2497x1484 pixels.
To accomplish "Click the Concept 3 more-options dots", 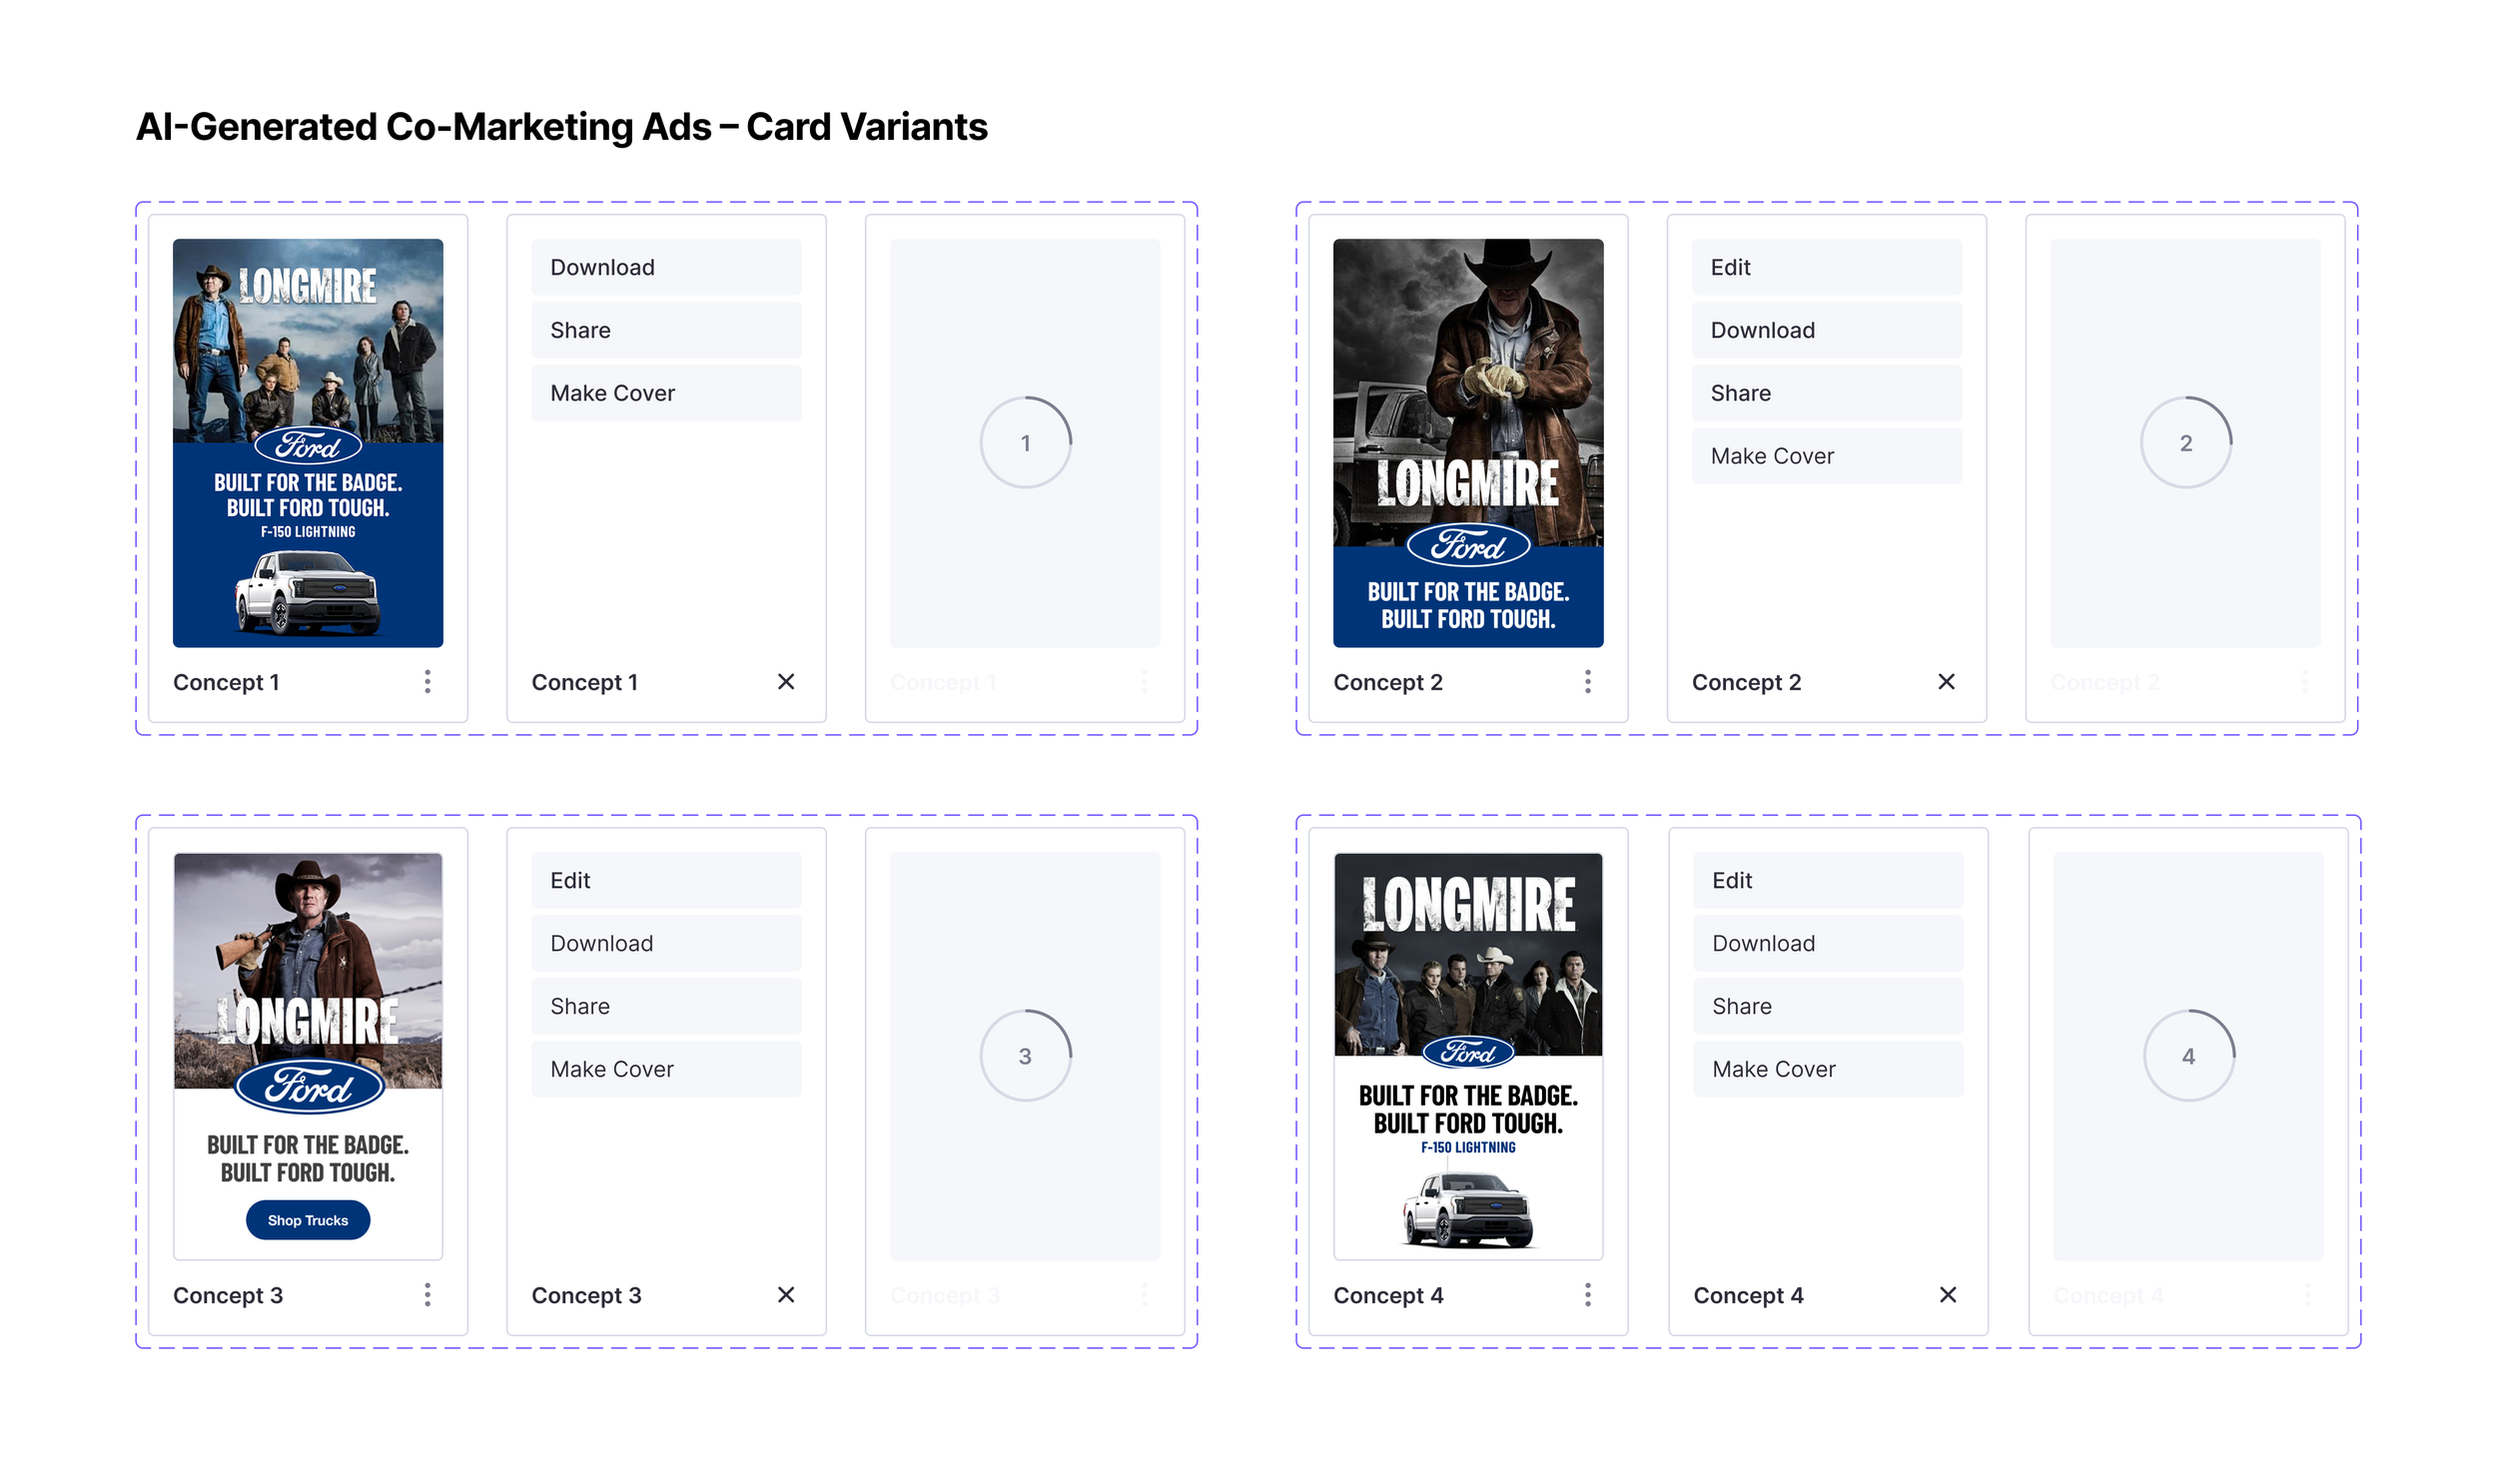I will [427, 1295].
